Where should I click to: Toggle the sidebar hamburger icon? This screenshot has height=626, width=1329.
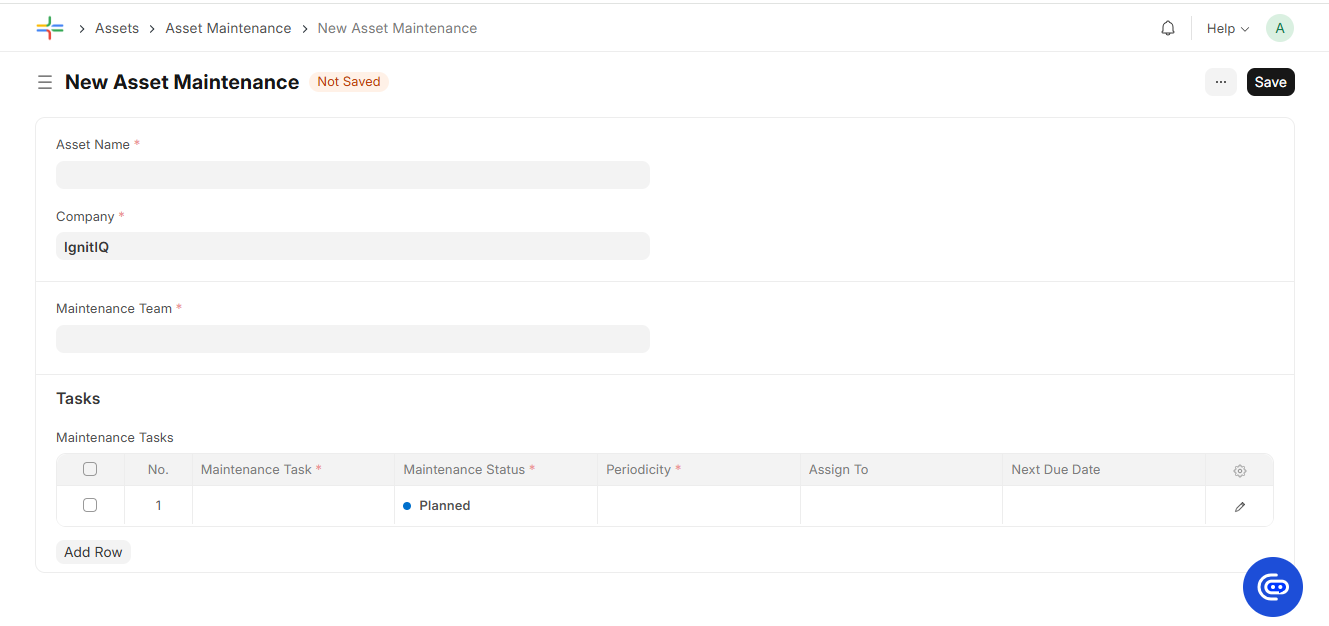(x=45, y=82)
